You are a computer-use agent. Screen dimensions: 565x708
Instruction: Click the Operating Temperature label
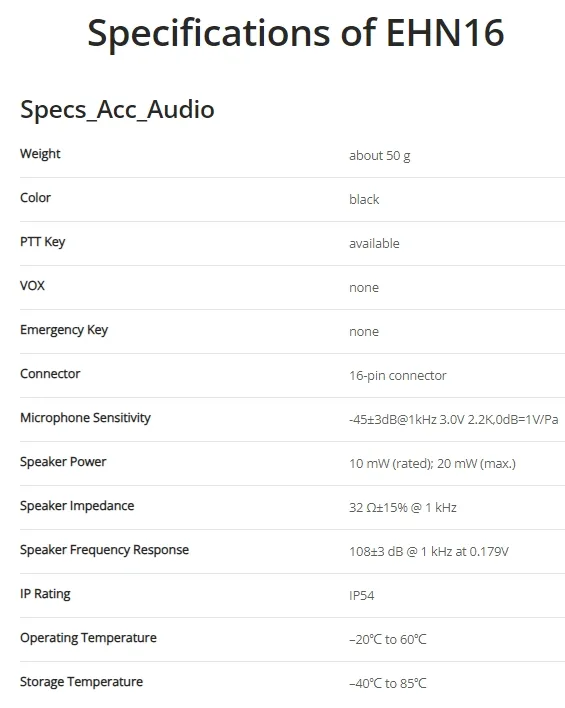tap(89, 638)
